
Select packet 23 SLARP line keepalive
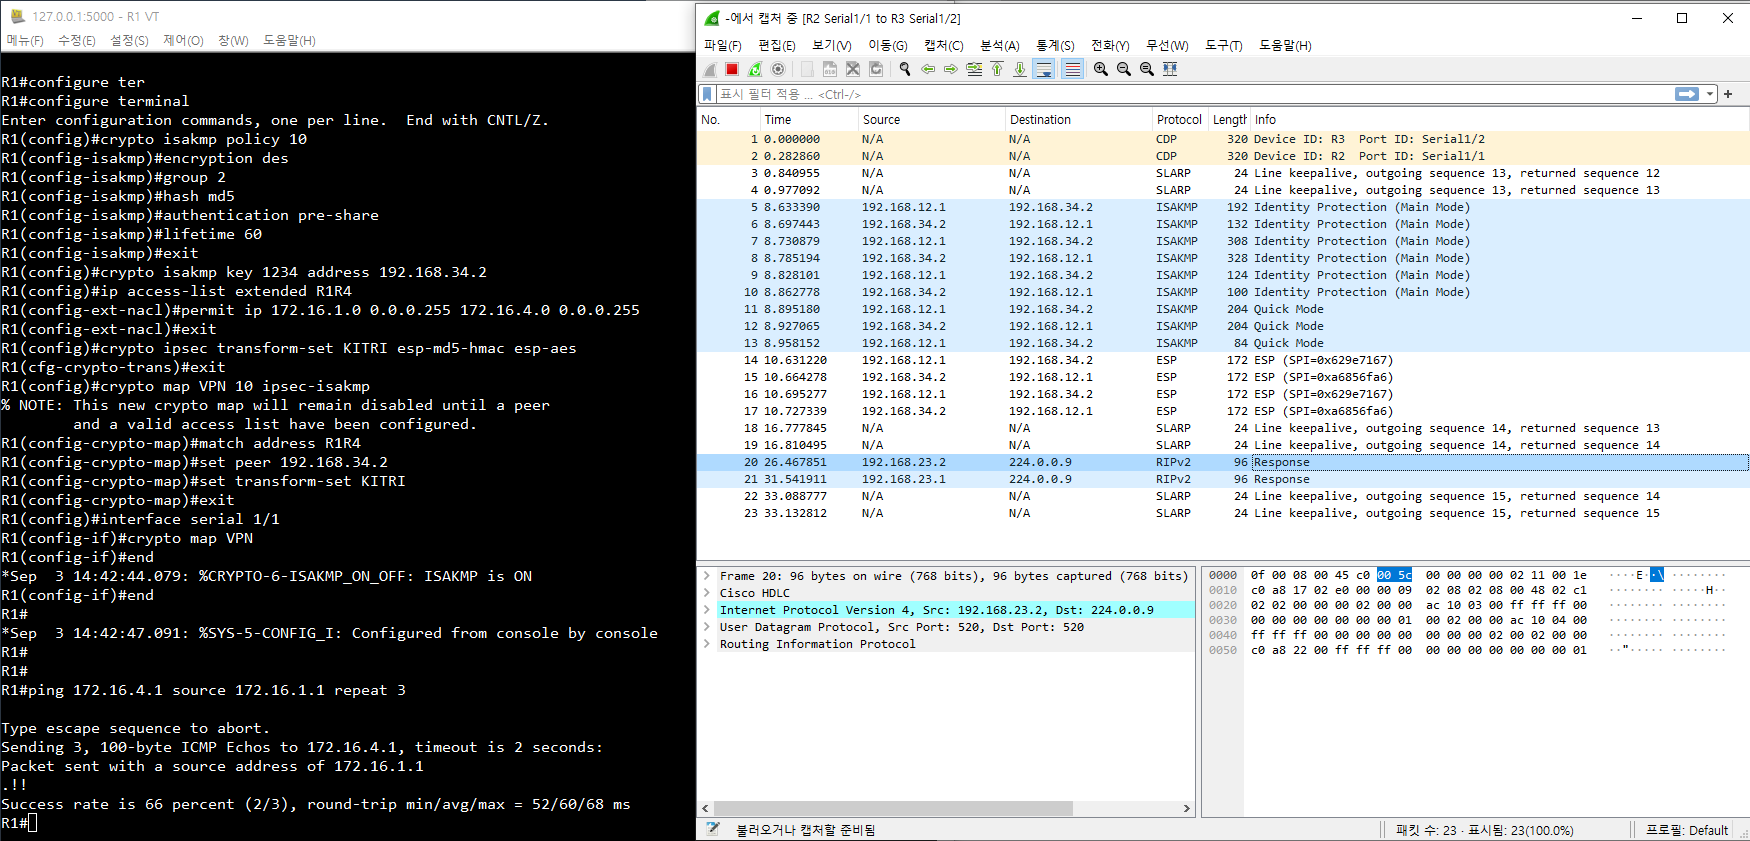click(1223, 513)
